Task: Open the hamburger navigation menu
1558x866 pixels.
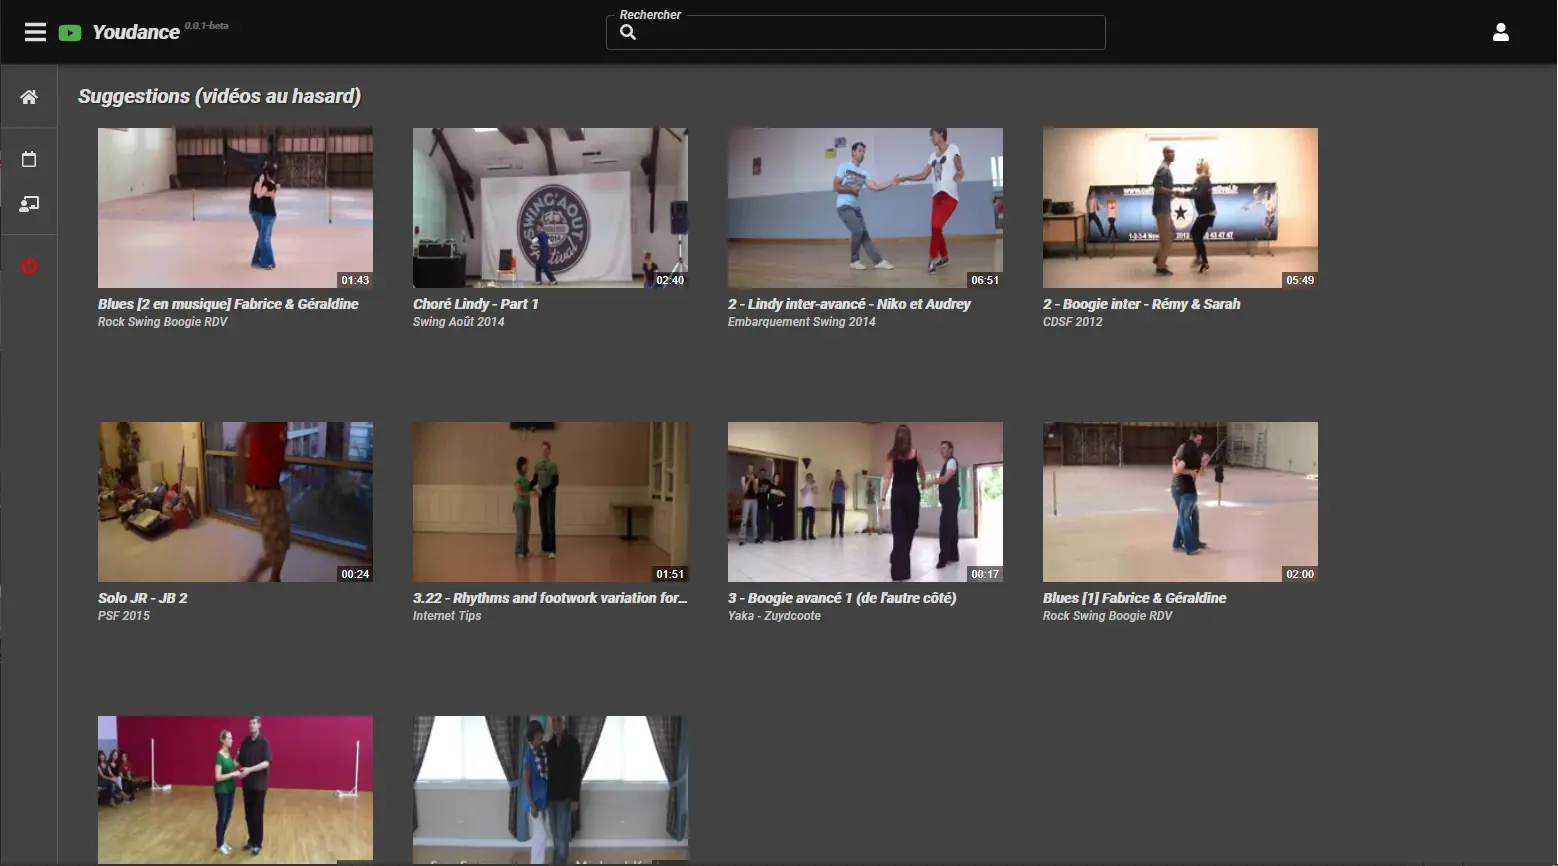Action: pos(34,31)
